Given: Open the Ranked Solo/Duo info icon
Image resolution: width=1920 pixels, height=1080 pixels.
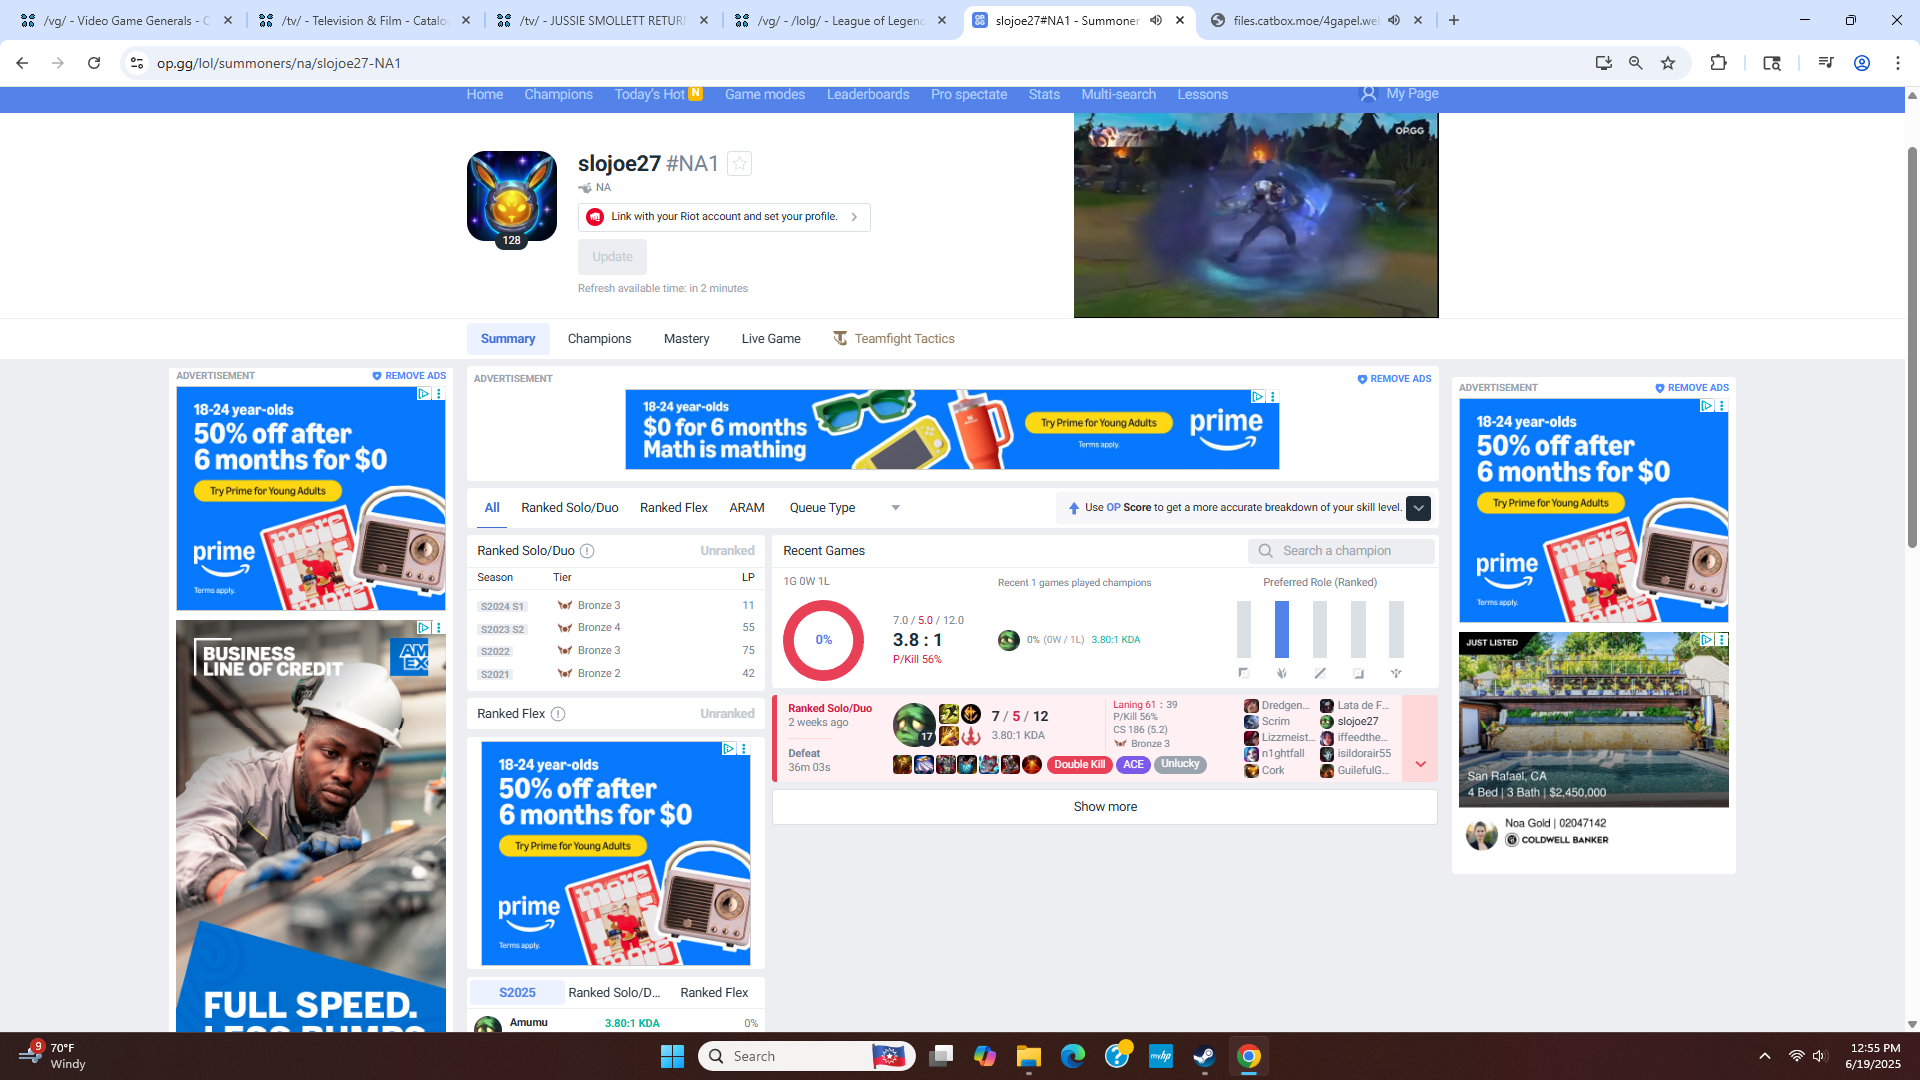Looking at the screenshot, I should pyautogui.click(x=587, y=551).
